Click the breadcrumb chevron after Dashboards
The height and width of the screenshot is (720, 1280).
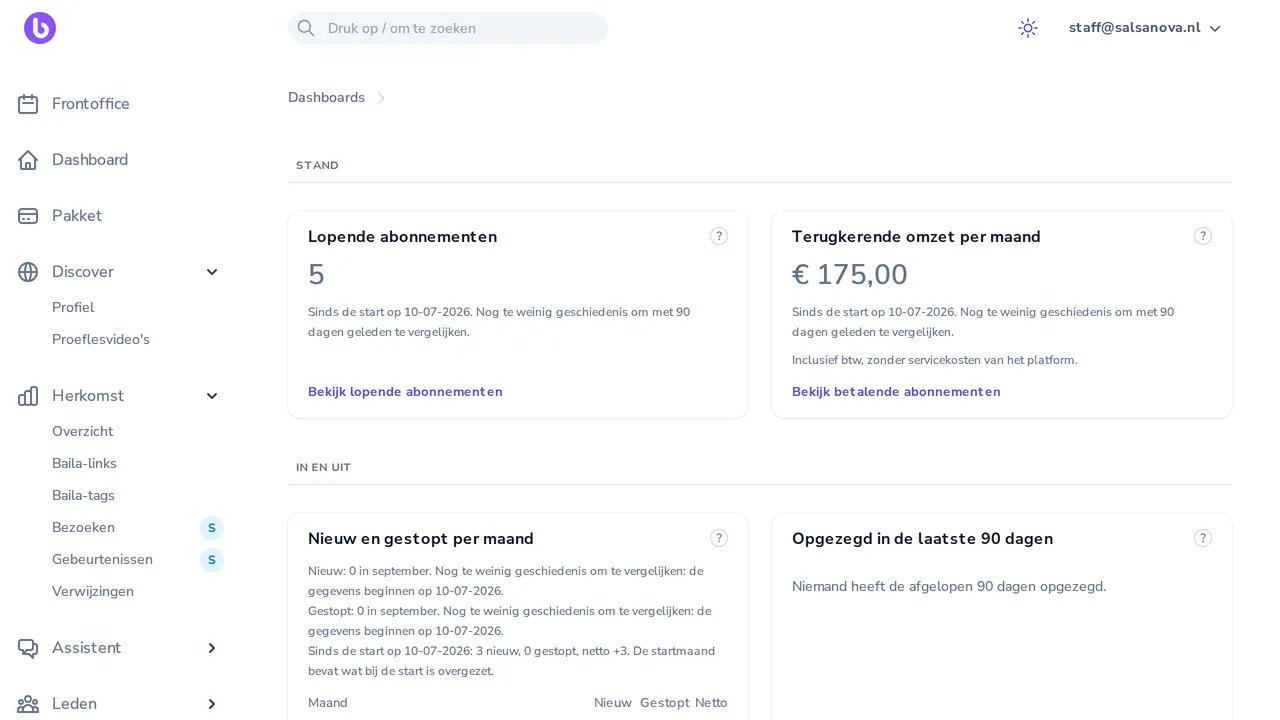click(x=381, y=98)
